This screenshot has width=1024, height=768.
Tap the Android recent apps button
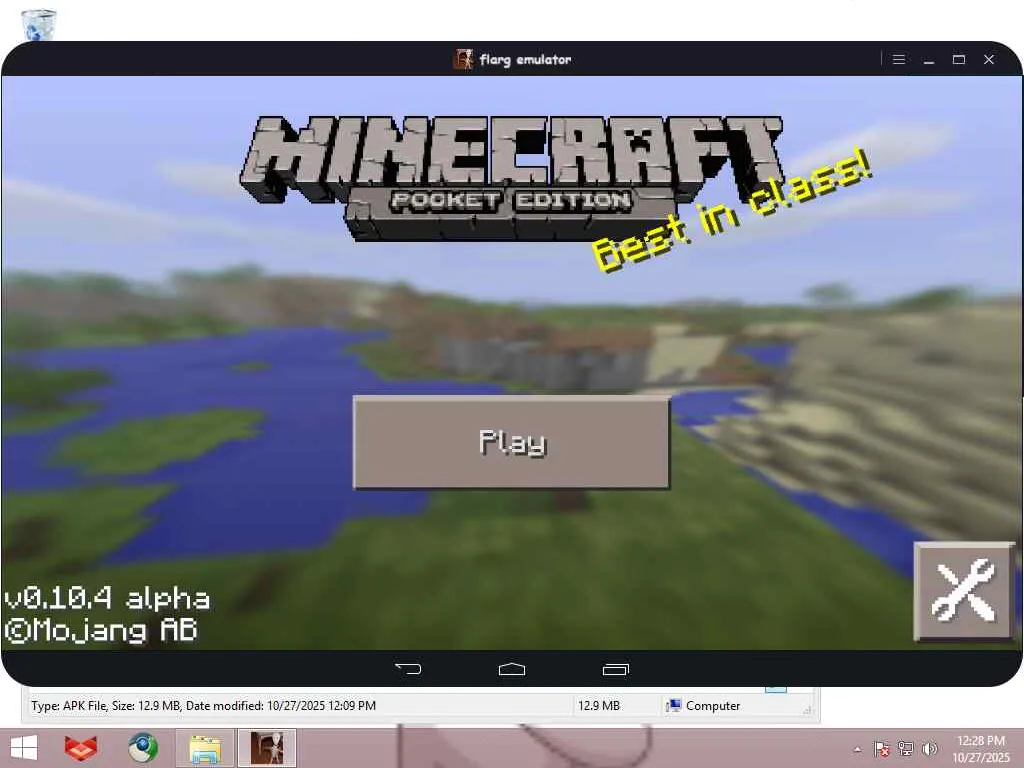[x=615, y=669]
